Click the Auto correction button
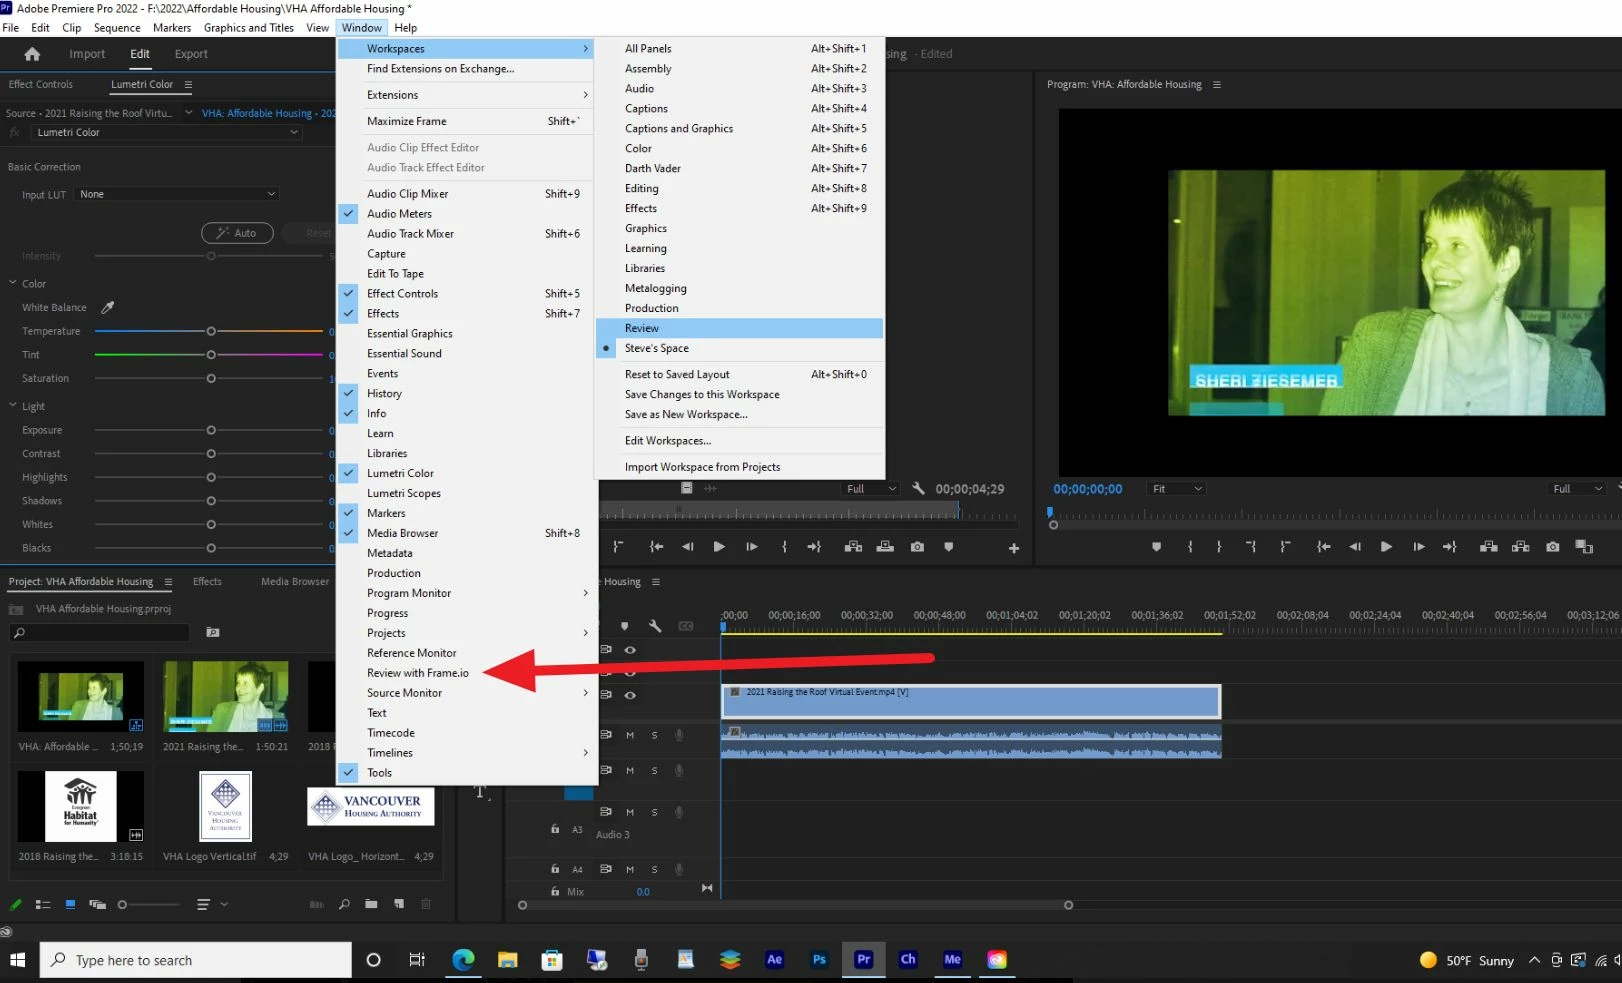1622x983 pixels. (237, 233)
